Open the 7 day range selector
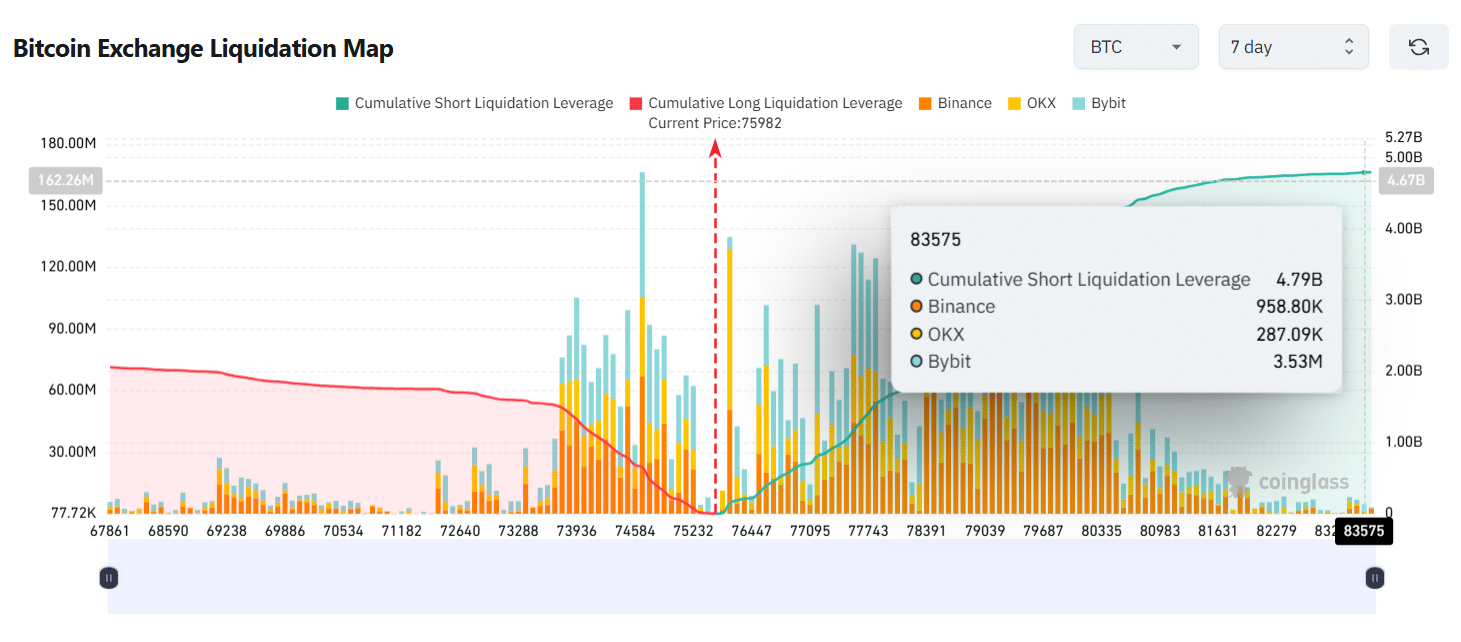This screenshot has width=1461, height=642. tap(1293, 47)
